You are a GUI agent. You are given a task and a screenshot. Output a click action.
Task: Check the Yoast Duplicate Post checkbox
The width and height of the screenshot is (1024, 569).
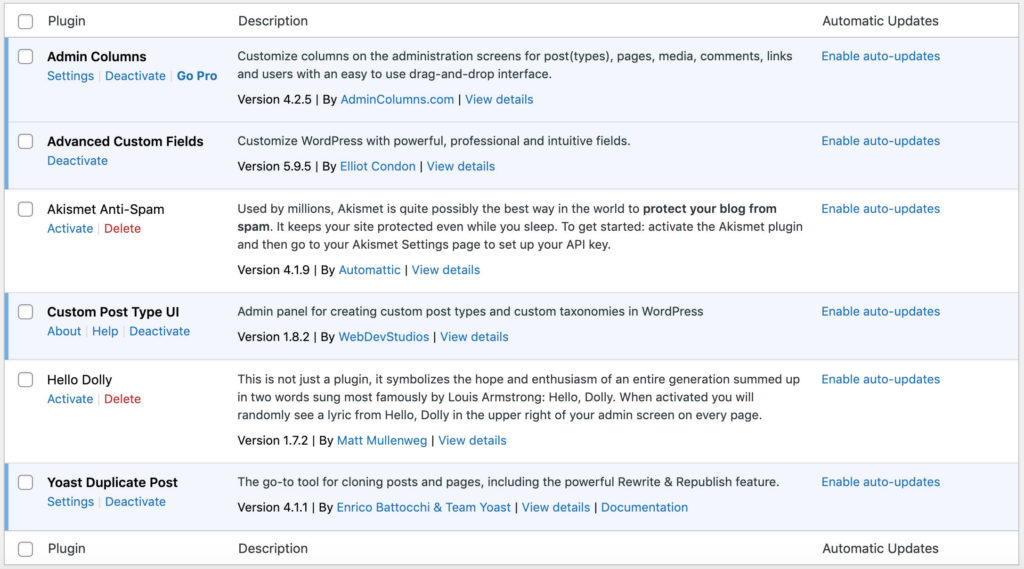pos(25,482)
